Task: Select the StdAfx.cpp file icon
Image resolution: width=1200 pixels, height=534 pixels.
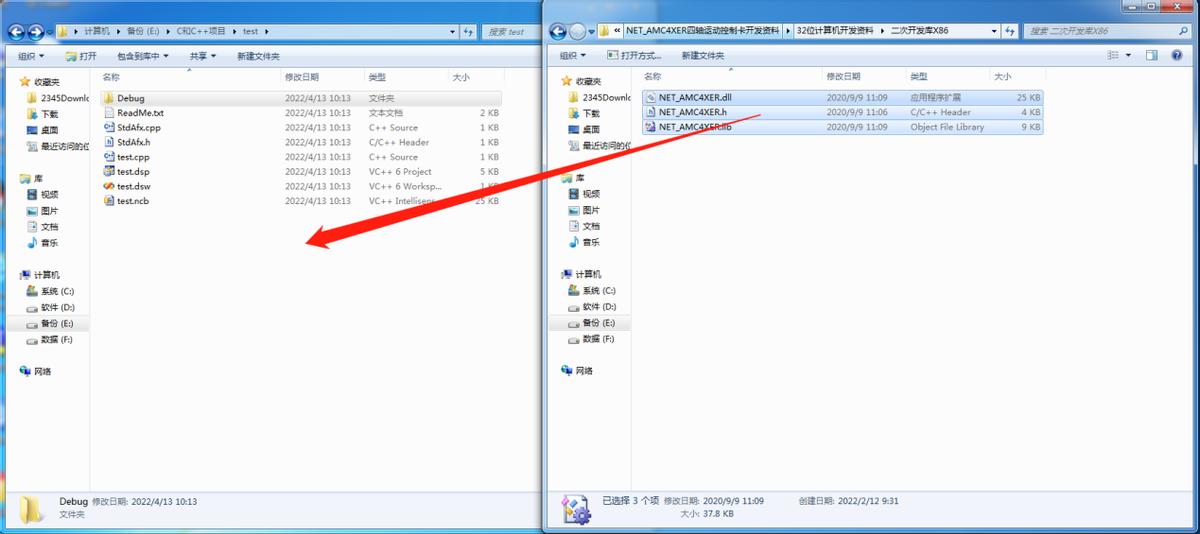Action: click(x=109, y=127)
